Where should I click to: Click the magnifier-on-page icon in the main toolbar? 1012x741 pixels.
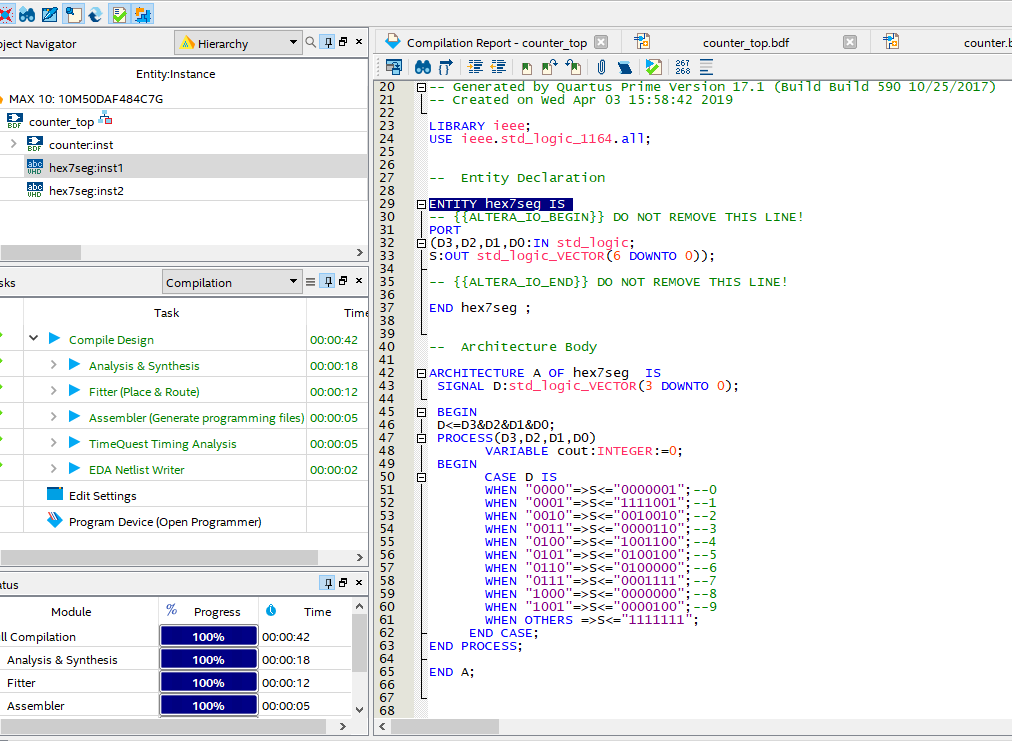click(73, 14)
